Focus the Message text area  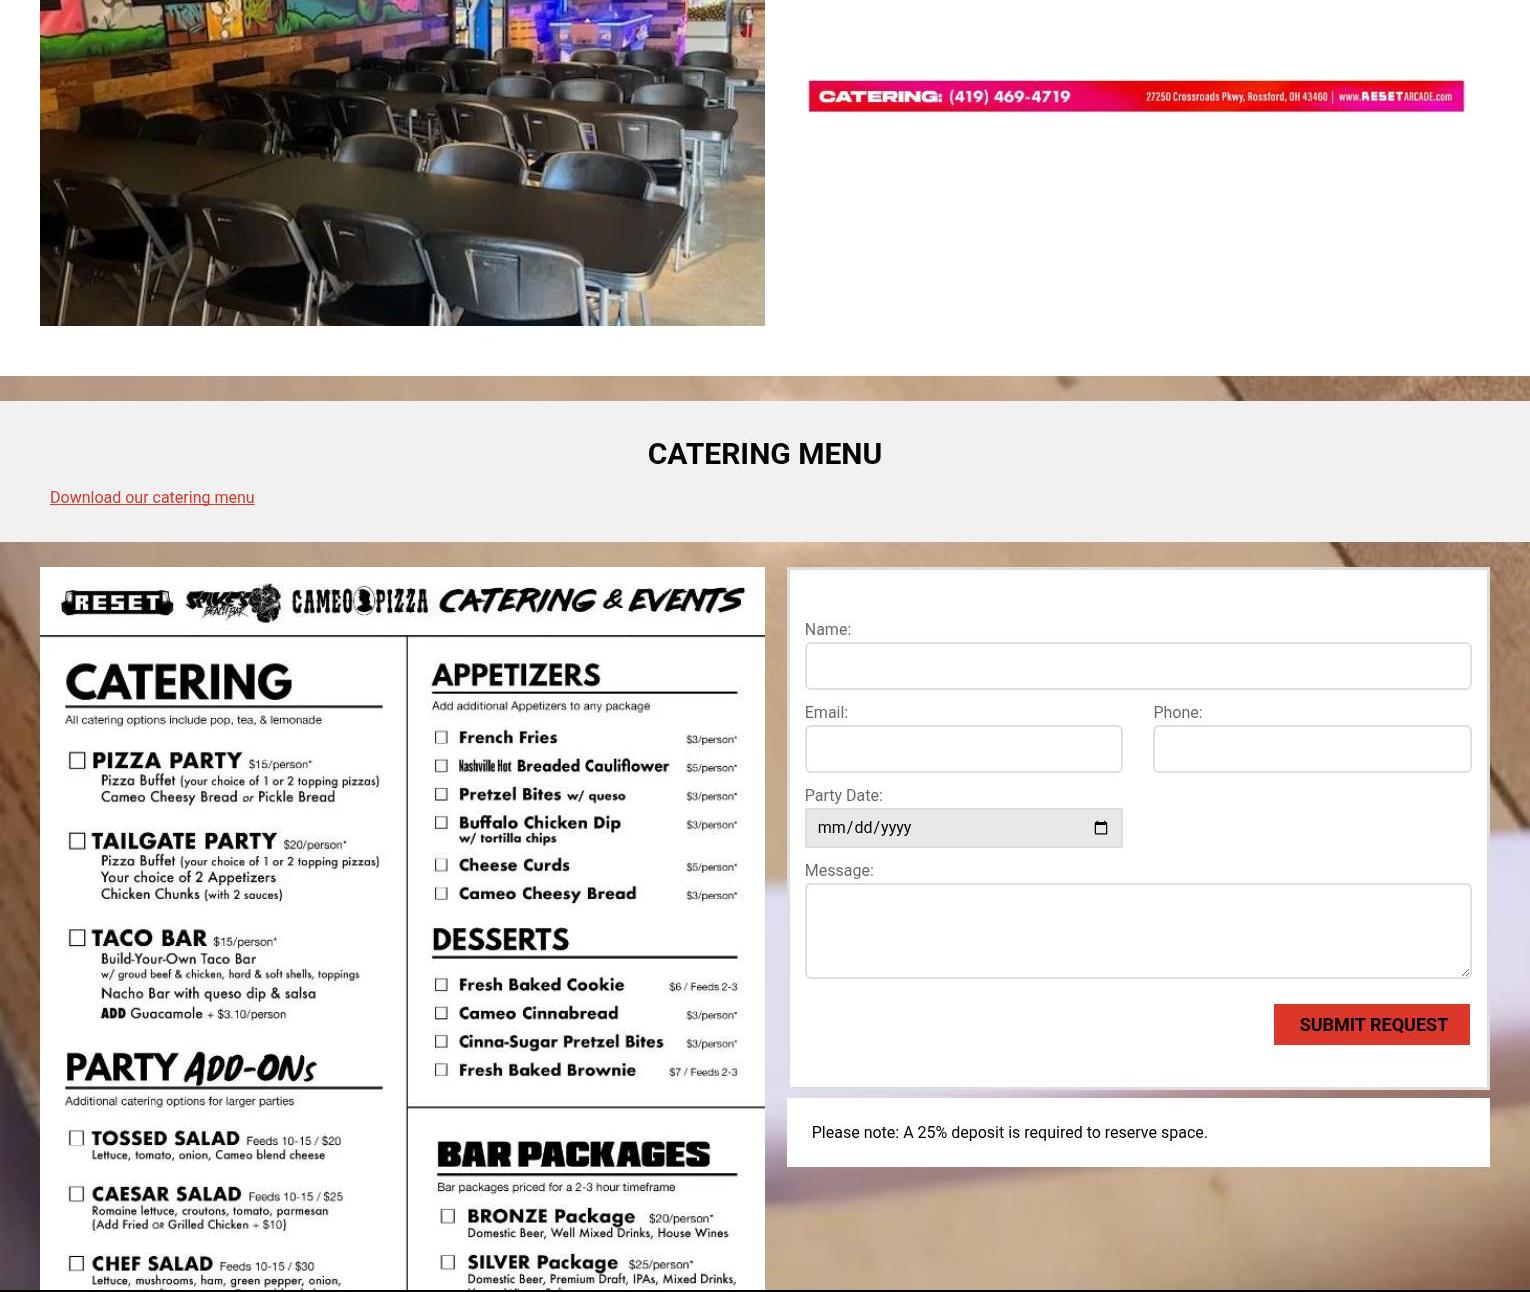click(1138, 931)
